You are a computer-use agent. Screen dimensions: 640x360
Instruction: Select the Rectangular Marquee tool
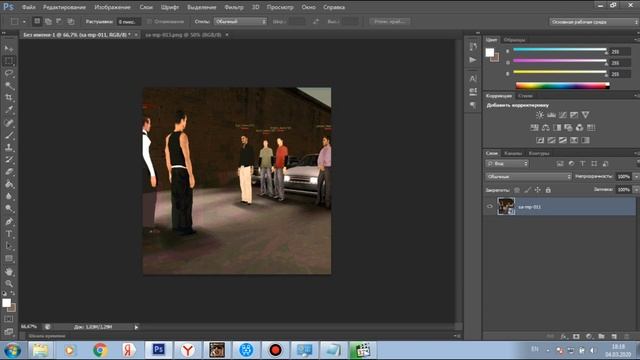(9, 61)
